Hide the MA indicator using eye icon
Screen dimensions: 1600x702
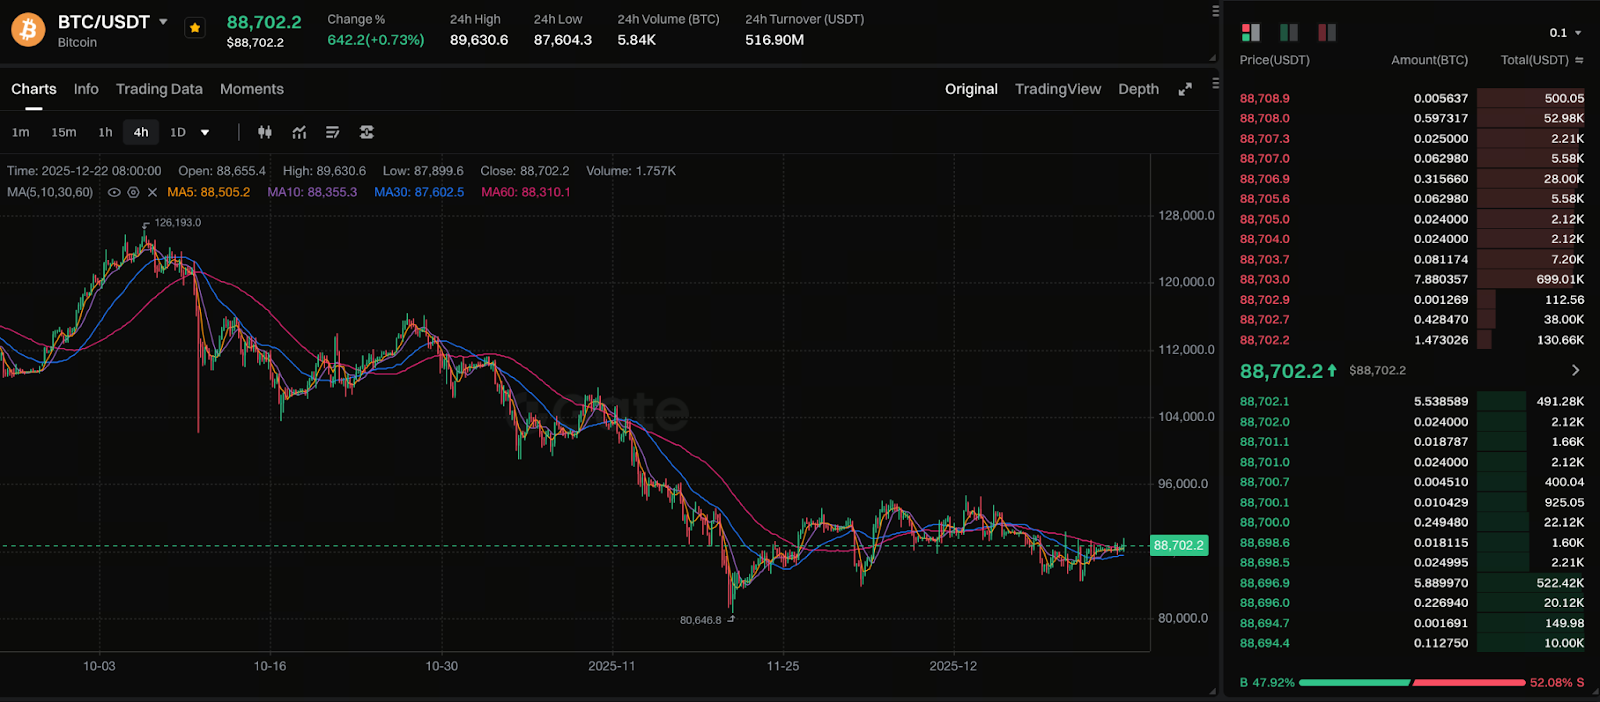click(x=114, y=192)
